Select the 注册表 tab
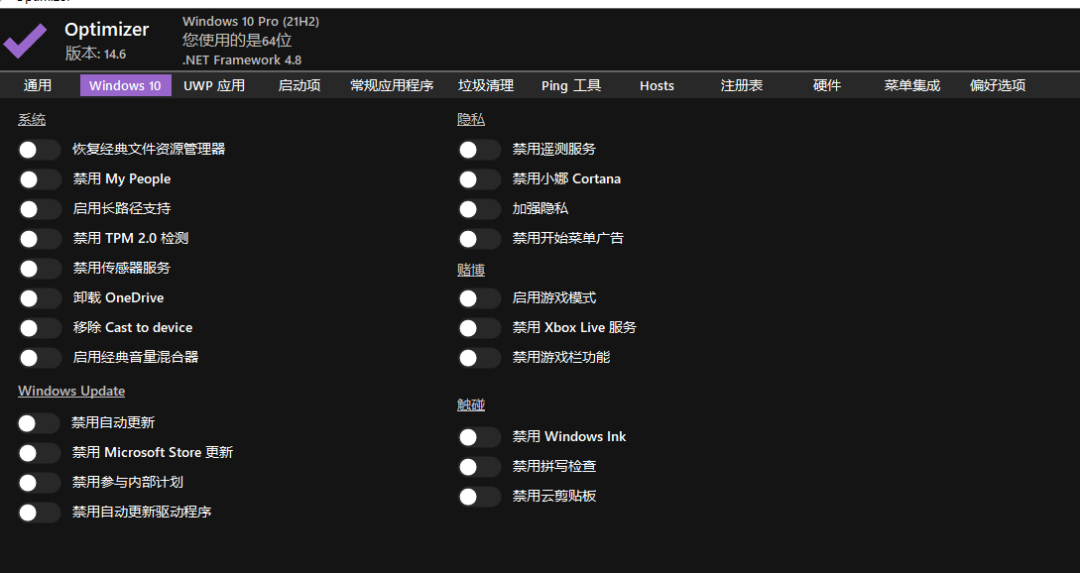Image resolution: width=1080 pixels, height=573 pixels. tap(741, 85)
